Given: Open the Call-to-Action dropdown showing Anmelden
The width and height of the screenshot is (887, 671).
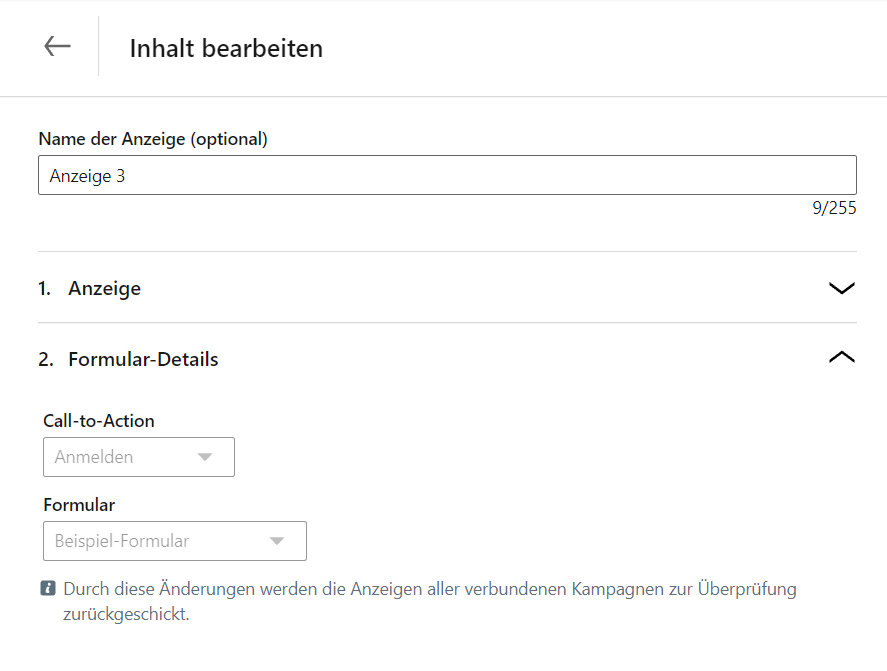Looking at the screenshot, I should 139,457.
